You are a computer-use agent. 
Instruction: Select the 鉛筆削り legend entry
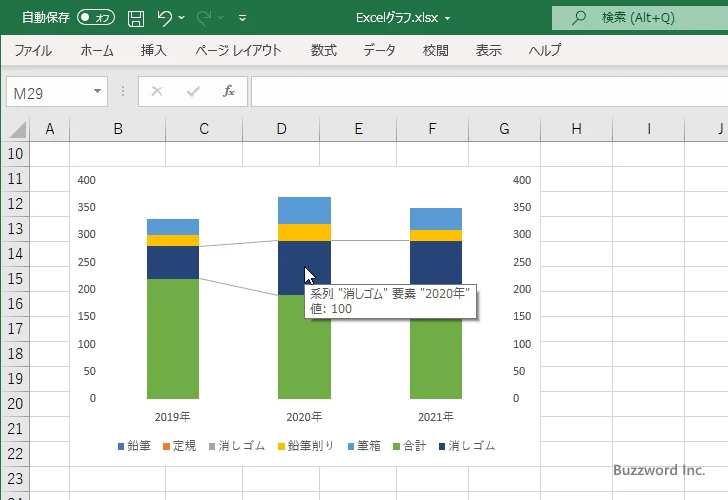[x=306, y=446]
